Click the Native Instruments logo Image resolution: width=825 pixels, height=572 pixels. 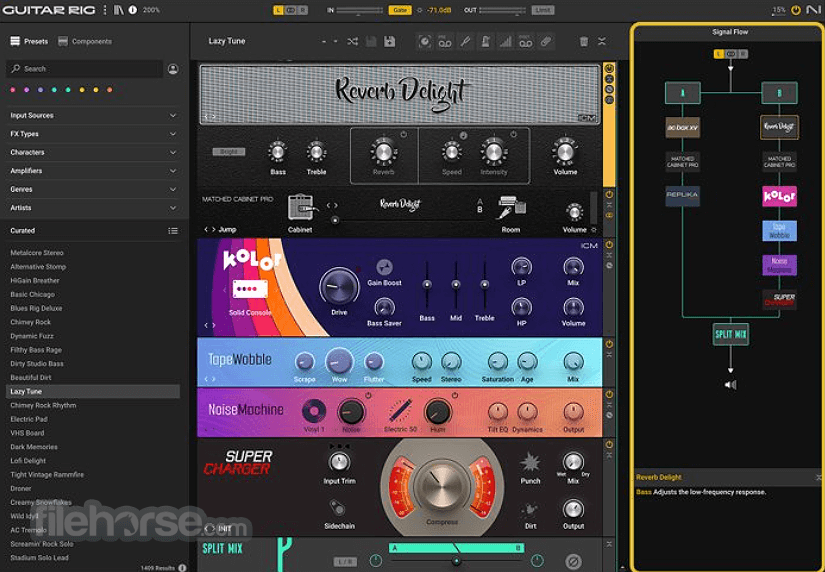pos(813,10)
